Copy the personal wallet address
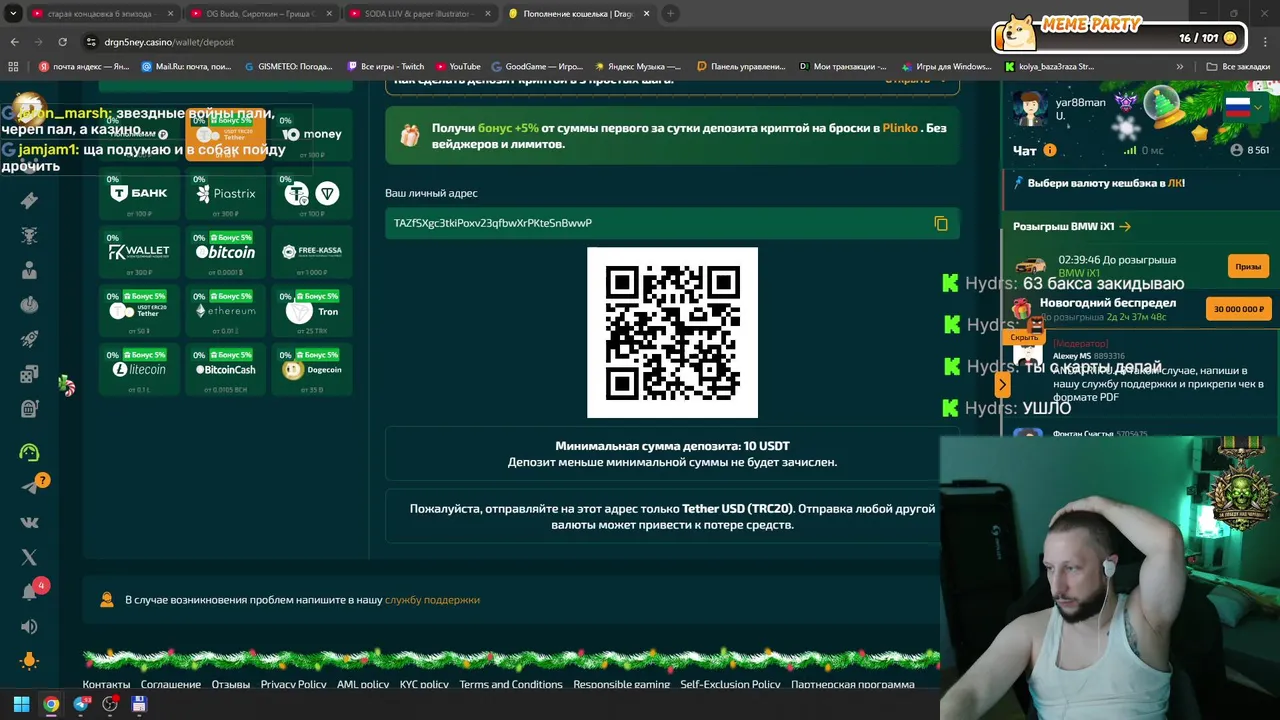This screenshot has height=720, width=1280. 941,223
